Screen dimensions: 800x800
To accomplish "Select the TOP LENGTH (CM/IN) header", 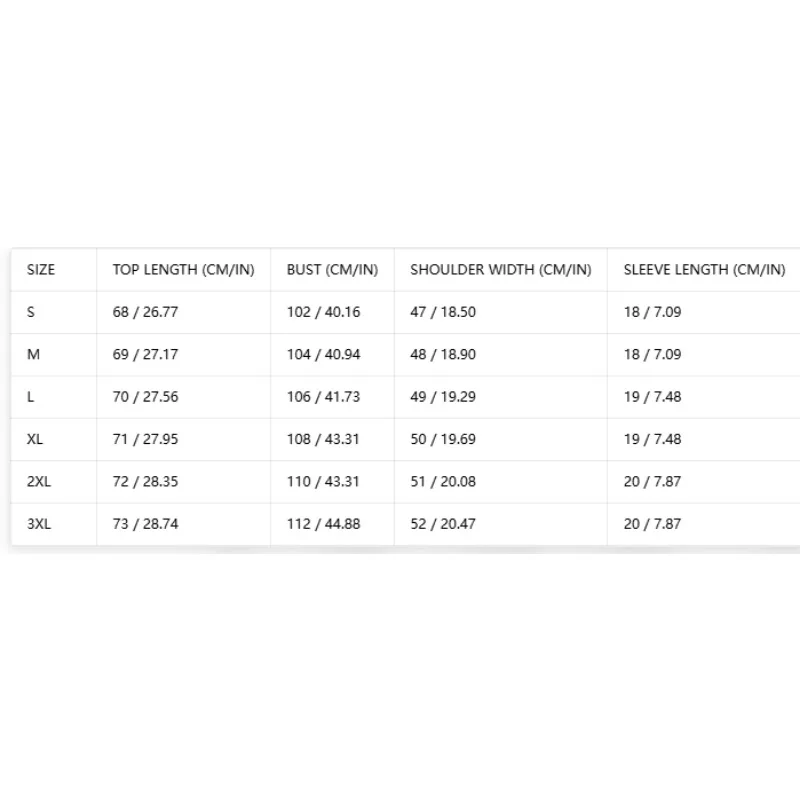I will 184,269.
